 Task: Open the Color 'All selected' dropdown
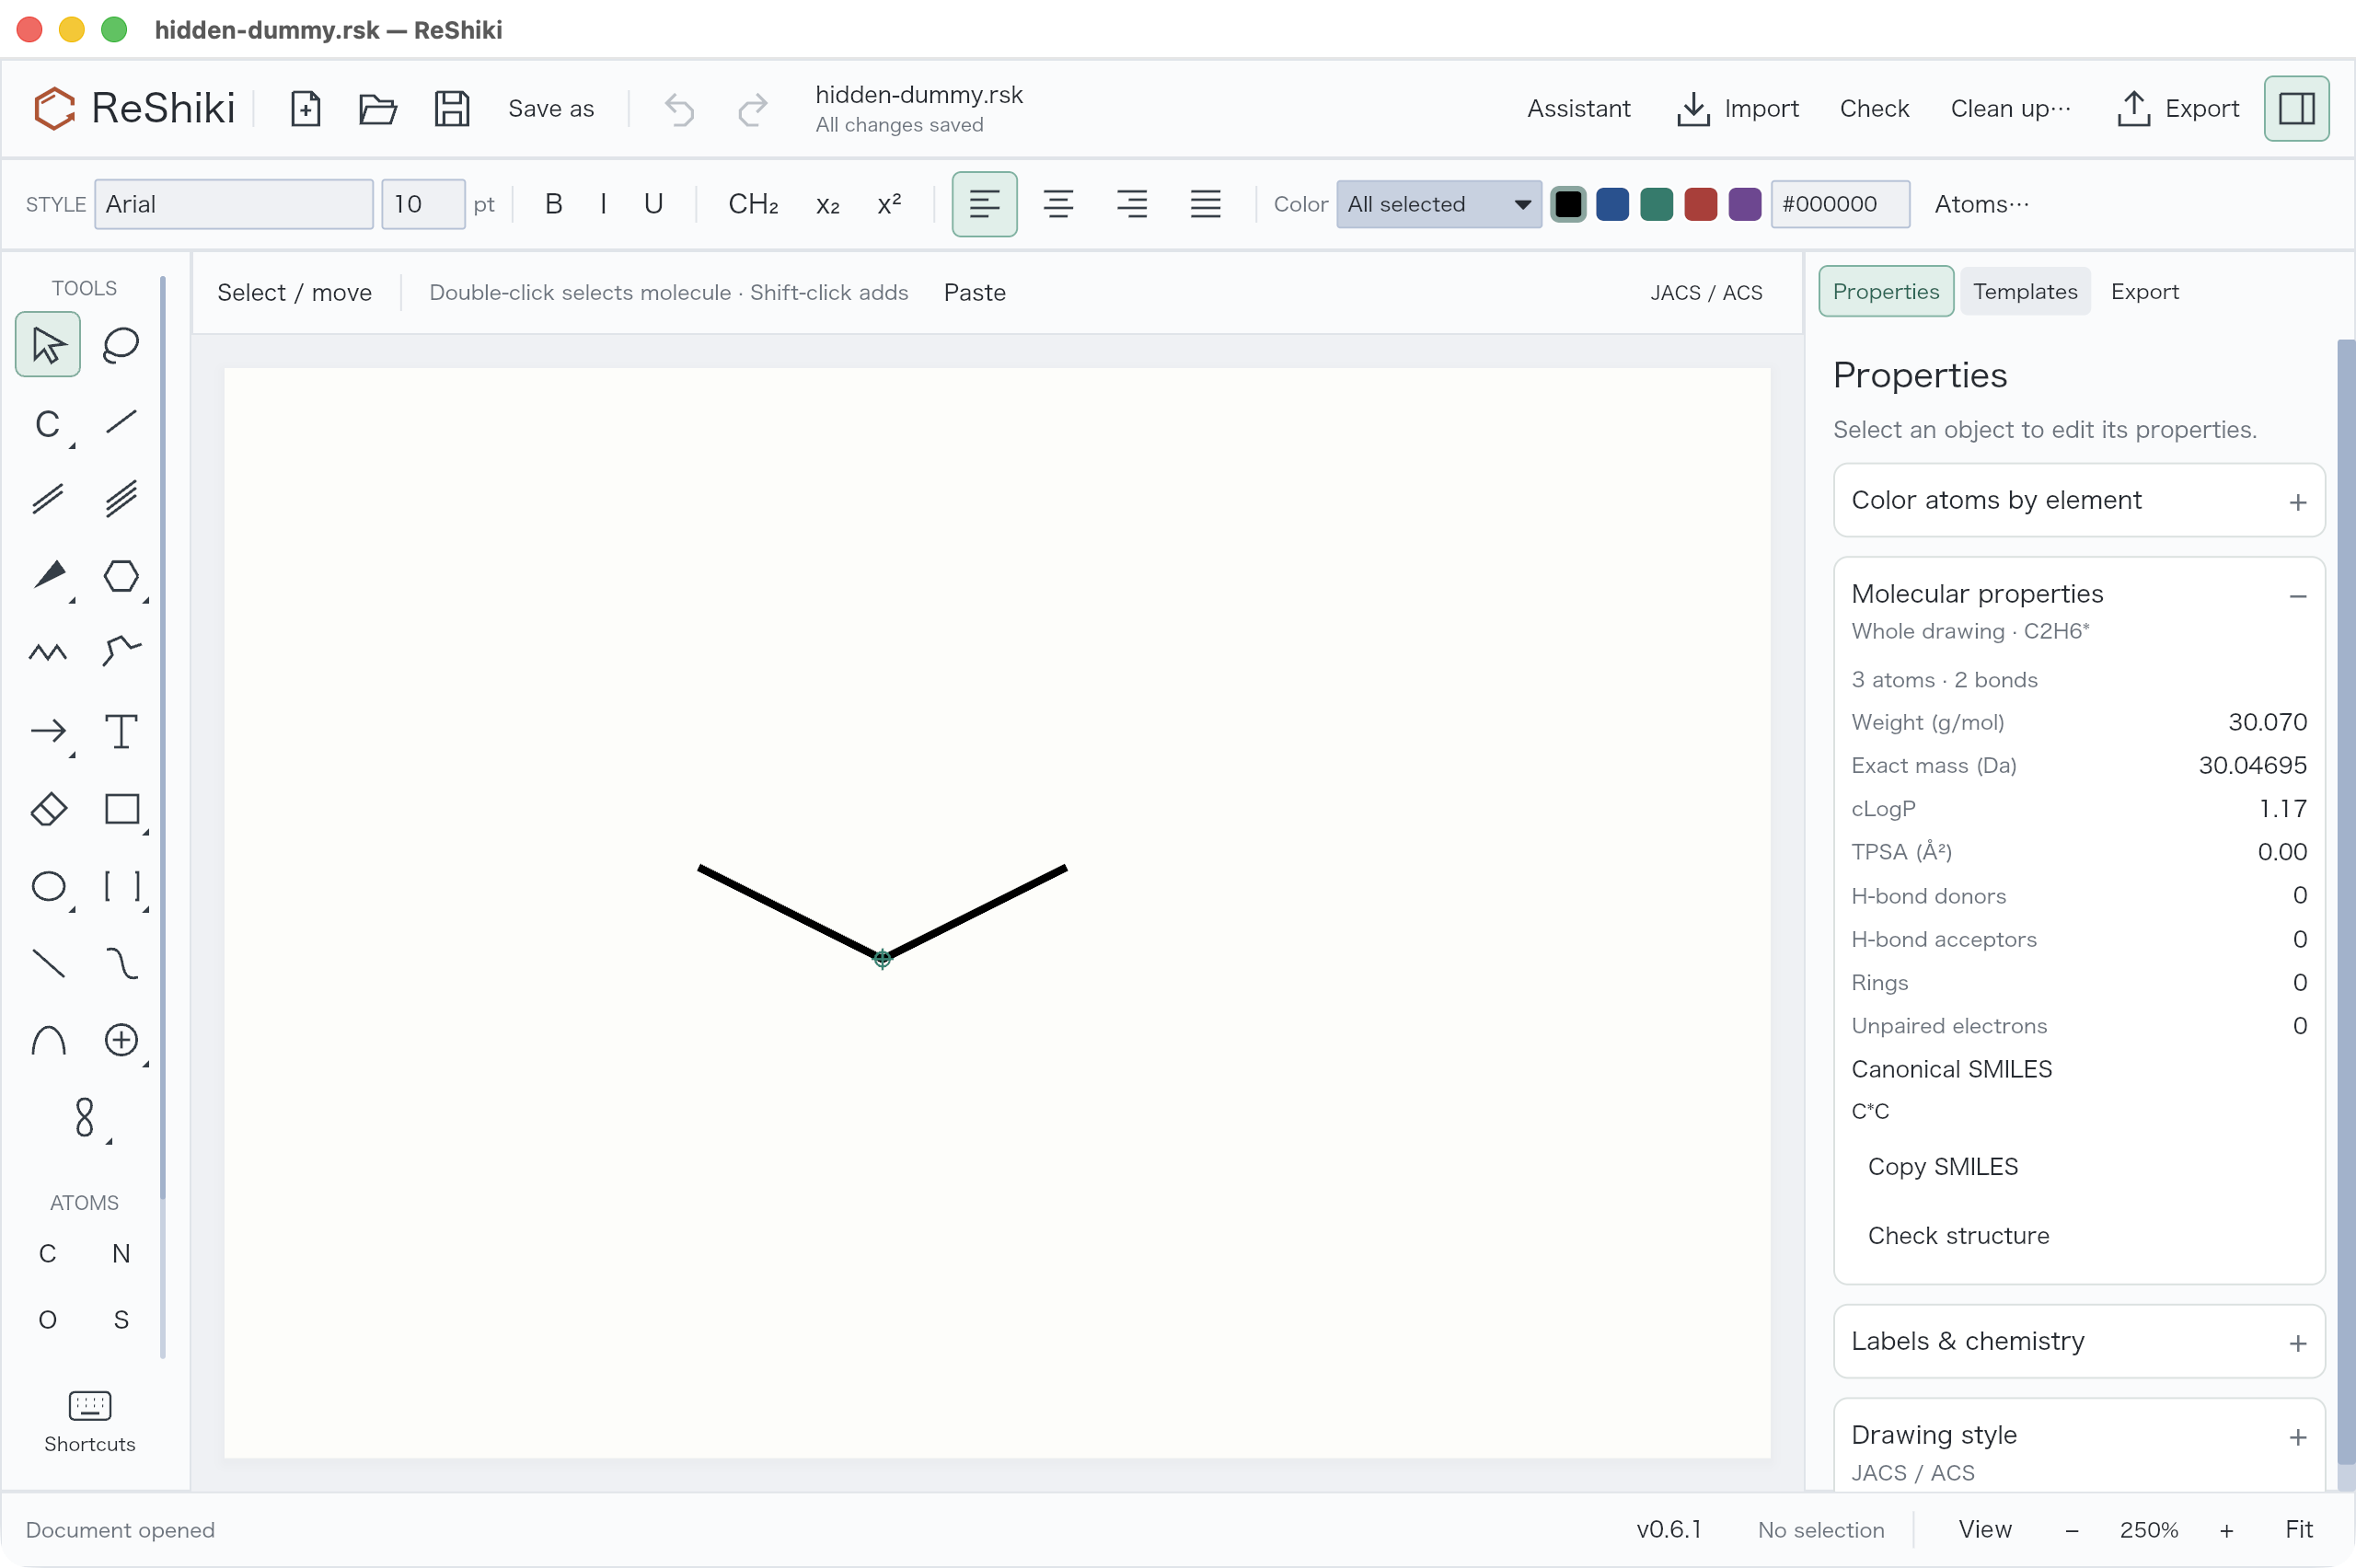click(1439, 204)
